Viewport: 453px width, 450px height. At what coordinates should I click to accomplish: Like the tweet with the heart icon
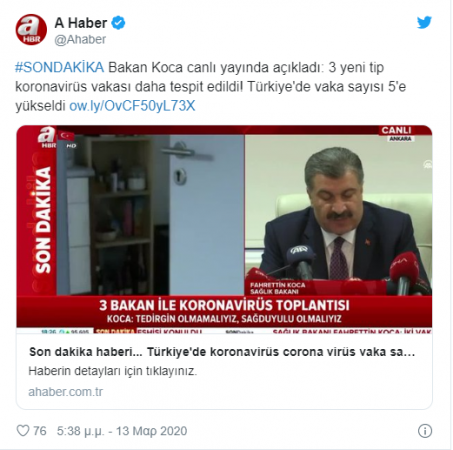pos(23,431)
